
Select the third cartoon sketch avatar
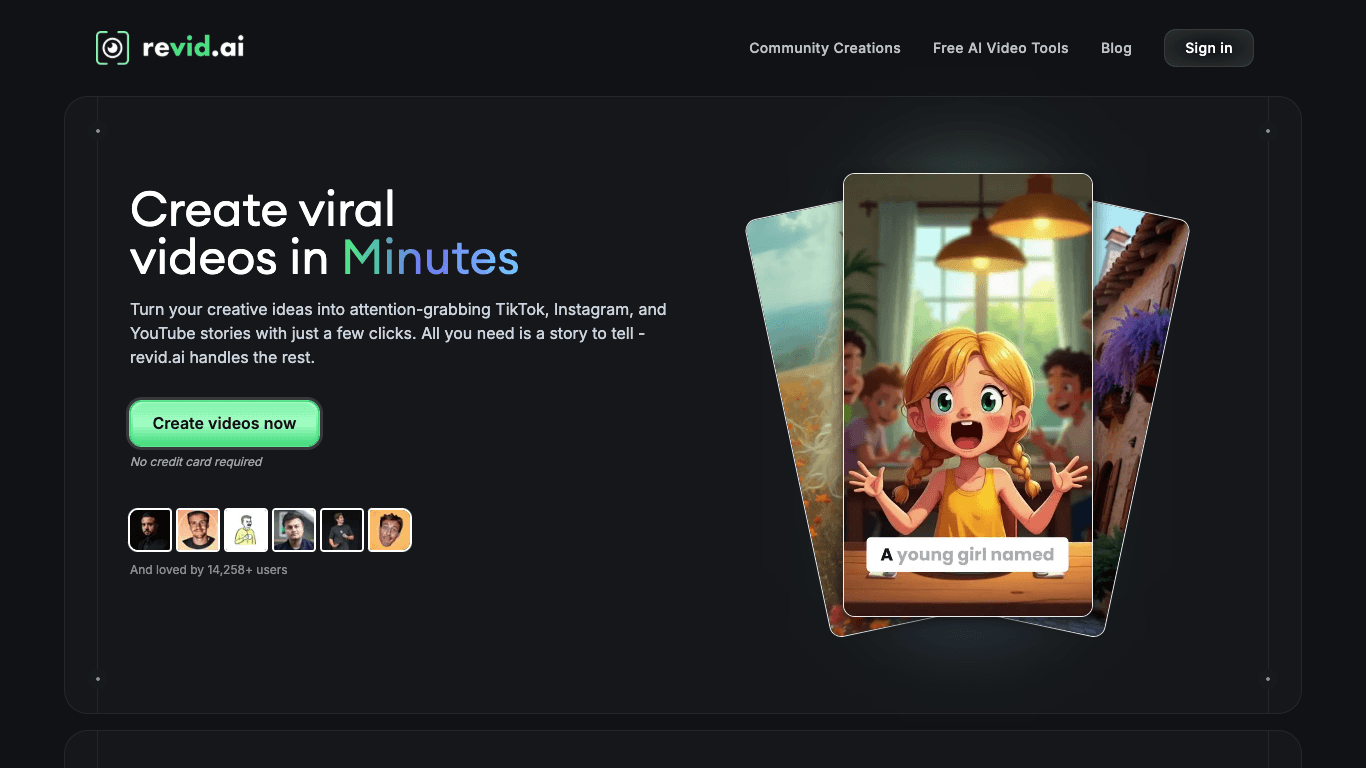pyautogui.click(x=246, y=530)
